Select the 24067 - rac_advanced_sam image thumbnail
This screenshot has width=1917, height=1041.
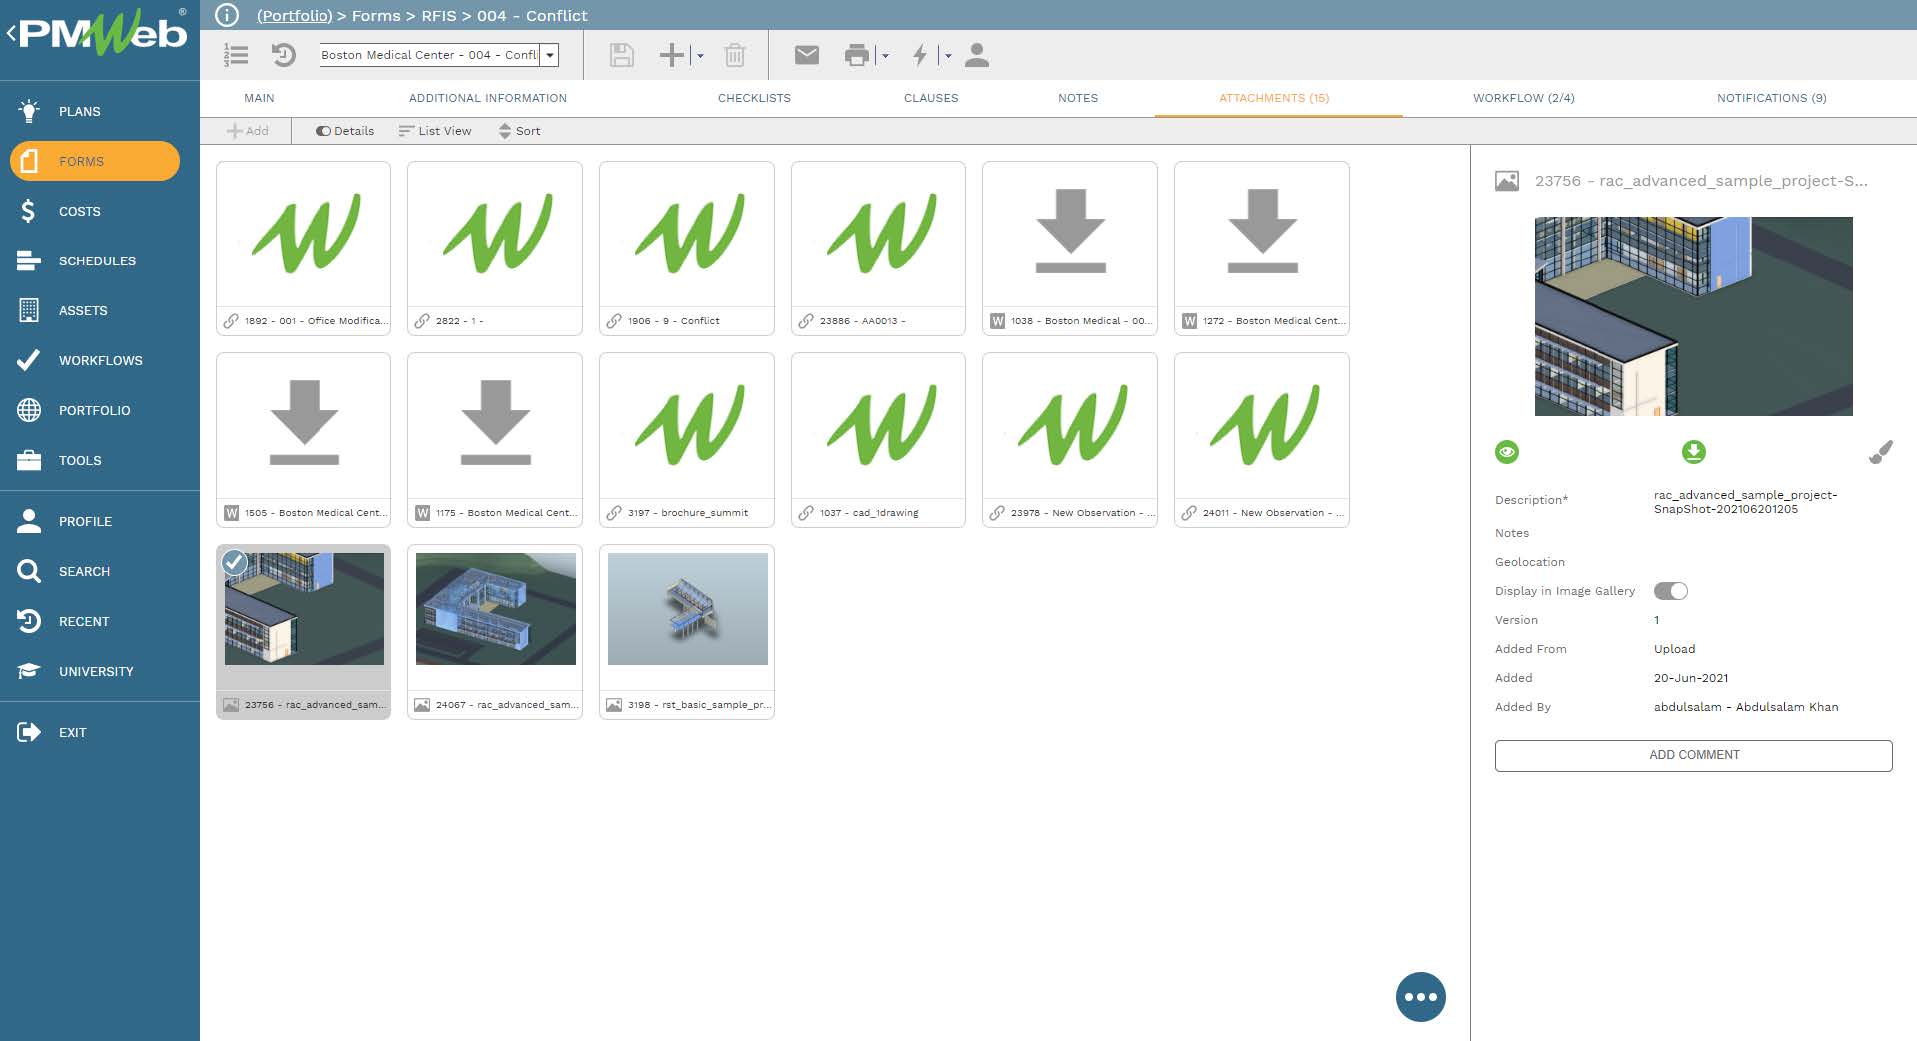tap(495, 631)
